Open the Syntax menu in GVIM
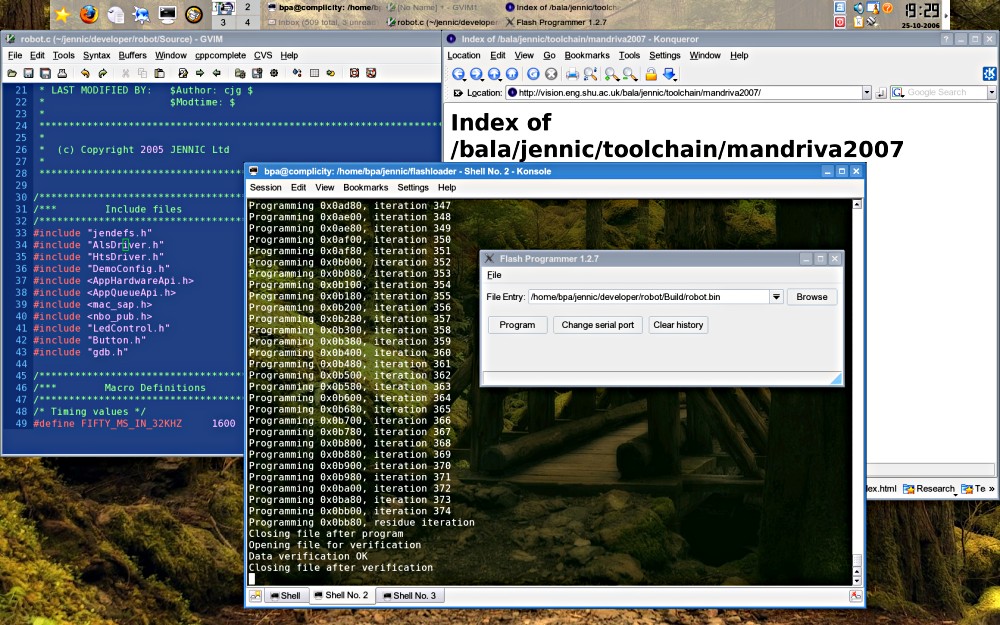The image size is (1000, 625). click(96, 55)
